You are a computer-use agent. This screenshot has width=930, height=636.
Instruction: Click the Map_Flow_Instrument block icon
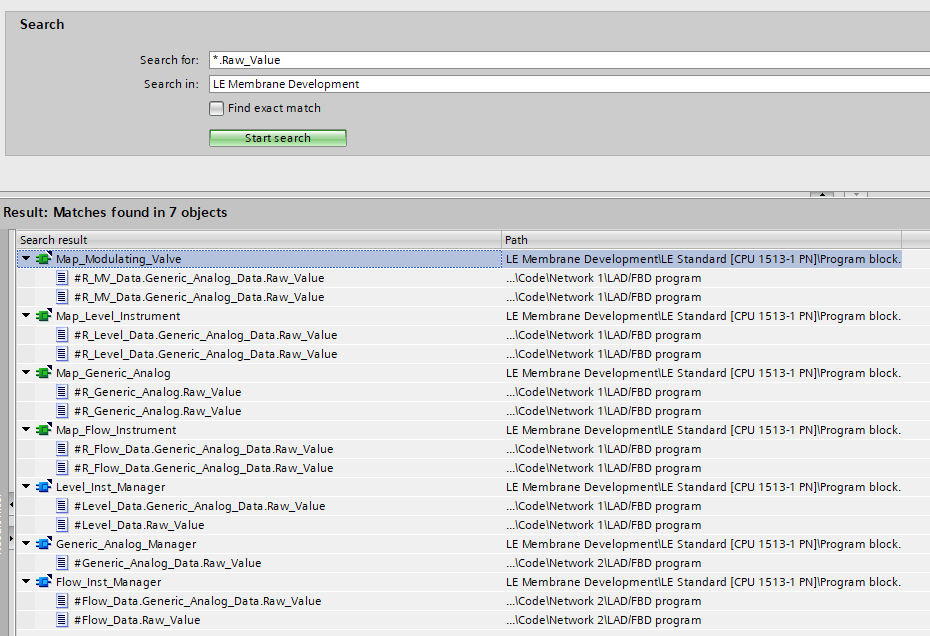pos(43,430)
